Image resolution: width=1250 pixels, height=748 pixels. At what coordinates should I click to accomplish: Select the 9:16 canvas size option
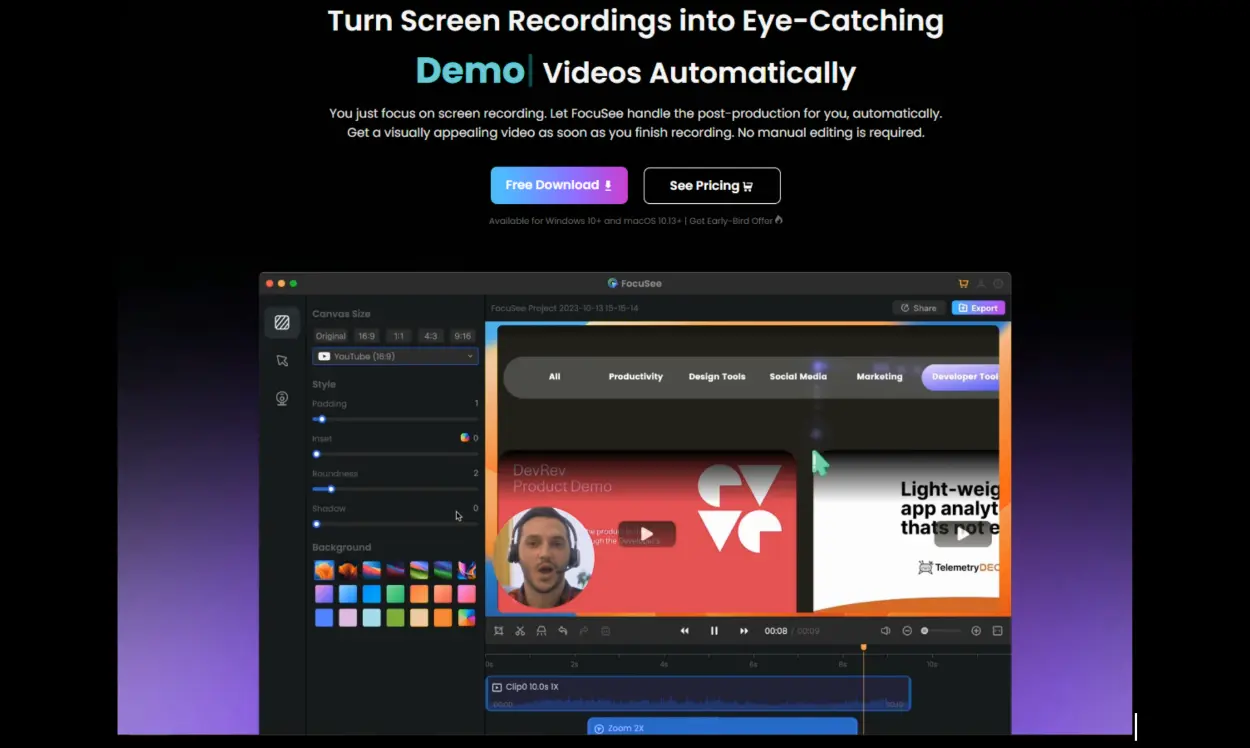point(462,336)
